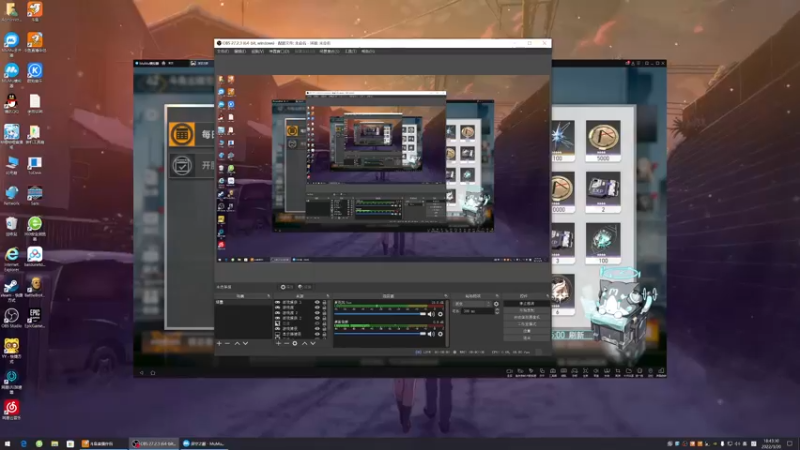Adjust transition duration stepper arrows

(497, 311)
